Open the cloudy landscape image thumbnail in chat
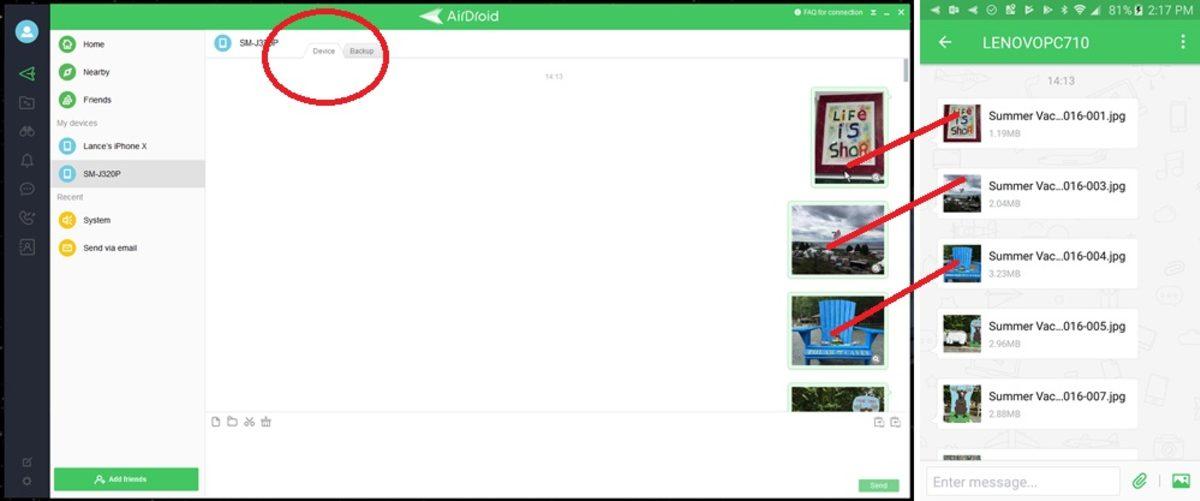The height and width of the screenshot is (501, 1200). (838, 239)
